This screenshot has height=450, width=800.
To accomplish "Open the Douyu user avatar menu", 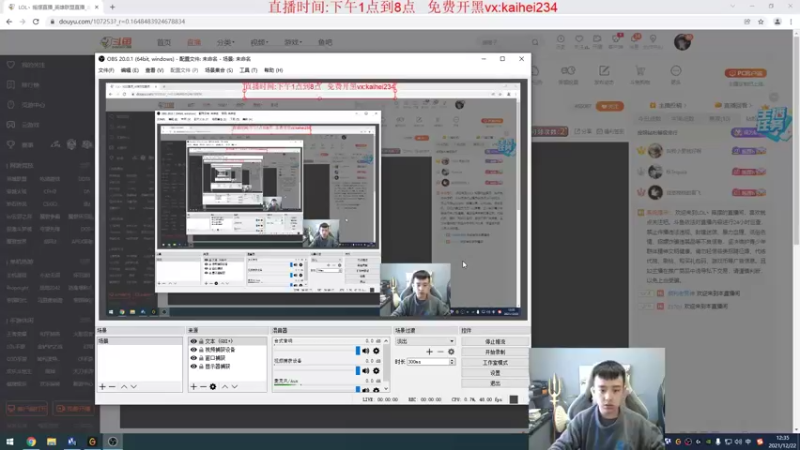I will pyautogui.click(x=683, y=42).
